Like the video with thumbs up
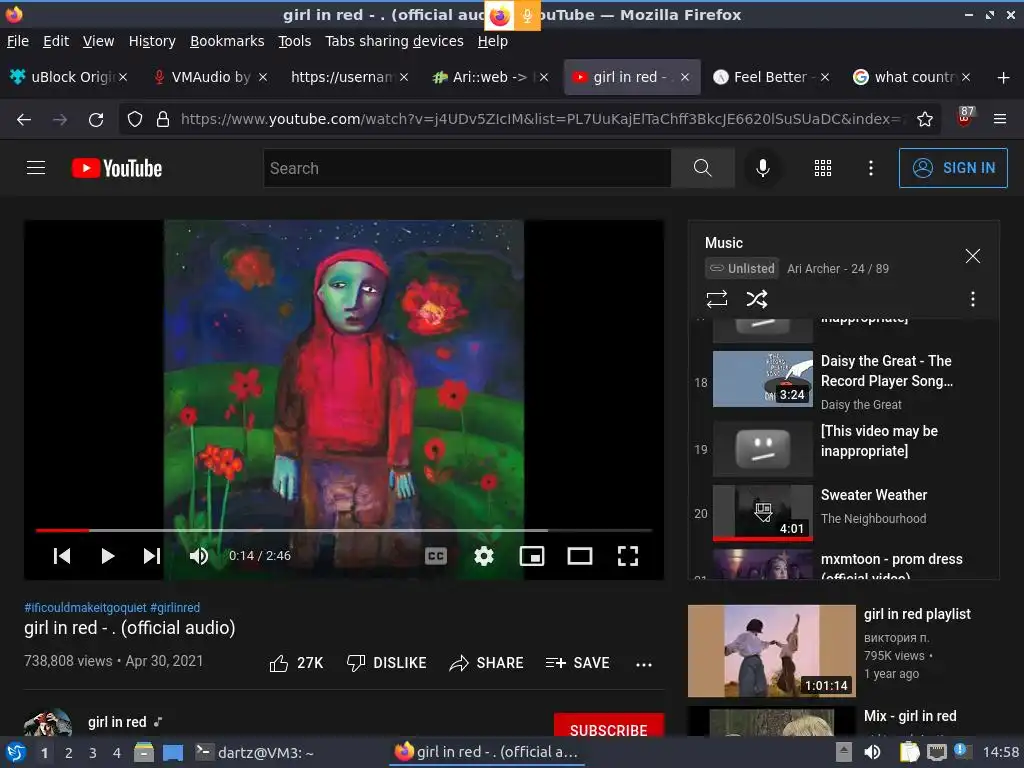 tap(296, 663)
